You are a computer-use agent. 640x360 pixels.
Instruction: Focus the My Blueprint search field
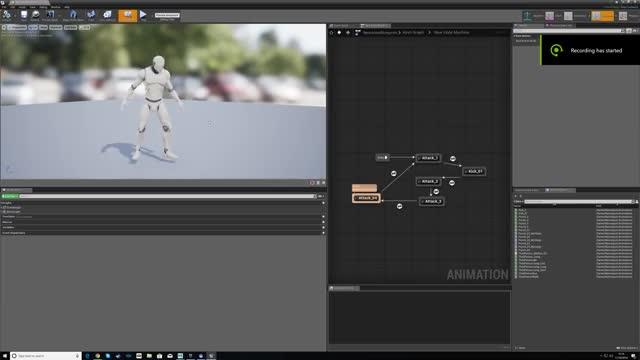pos(167,196)
